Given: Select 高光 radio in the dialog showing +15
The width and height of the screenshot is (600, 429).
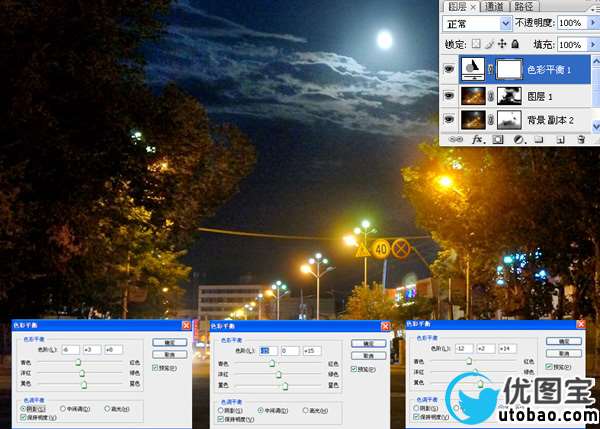Looking at the screenshot, I should [x=305, y=410].
